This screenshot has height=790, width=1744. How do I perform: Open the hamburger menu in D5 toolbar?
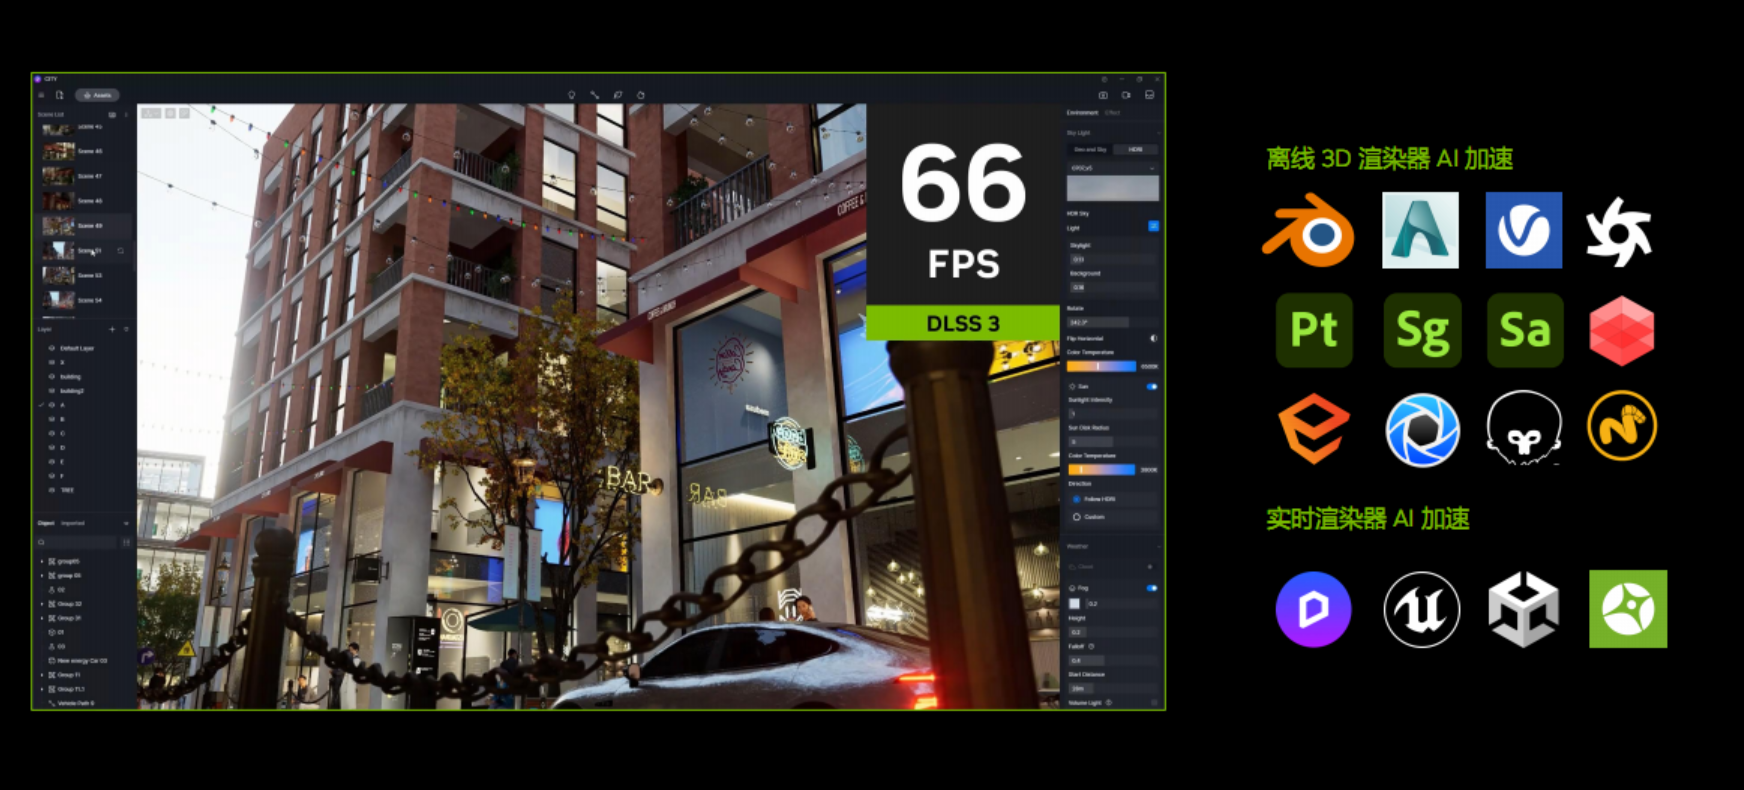41,95
